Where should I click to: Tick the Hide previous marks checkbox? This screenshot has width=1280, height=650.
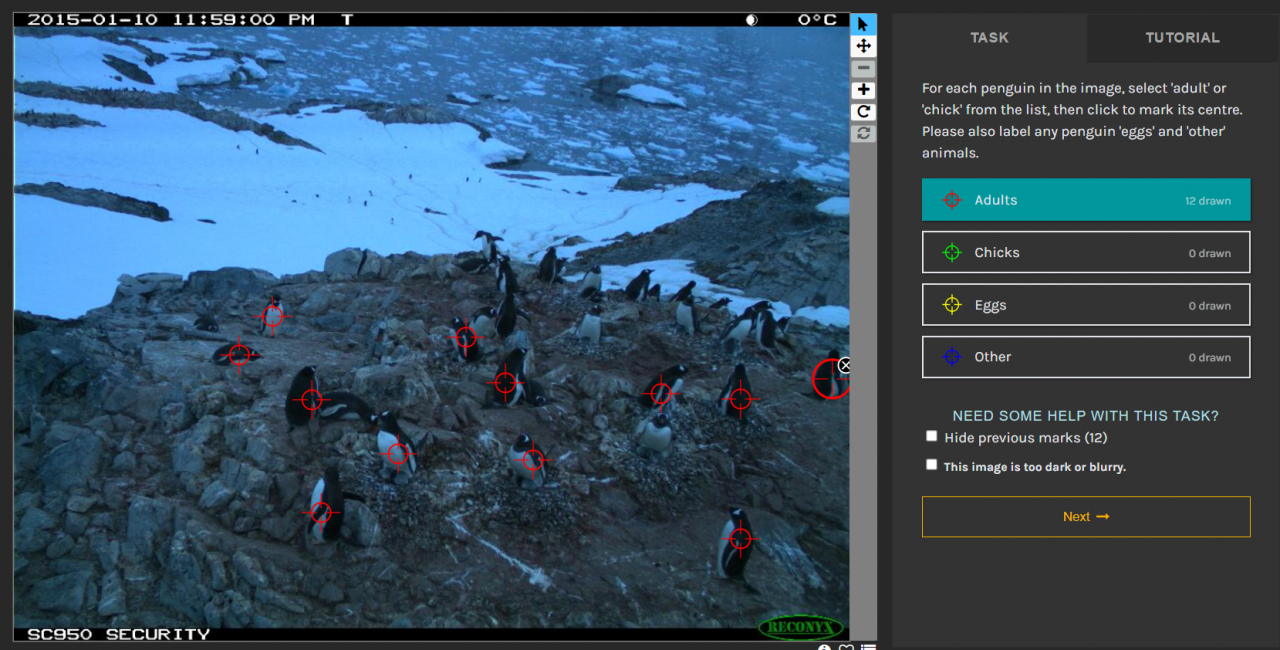click(x=932, y=436)
